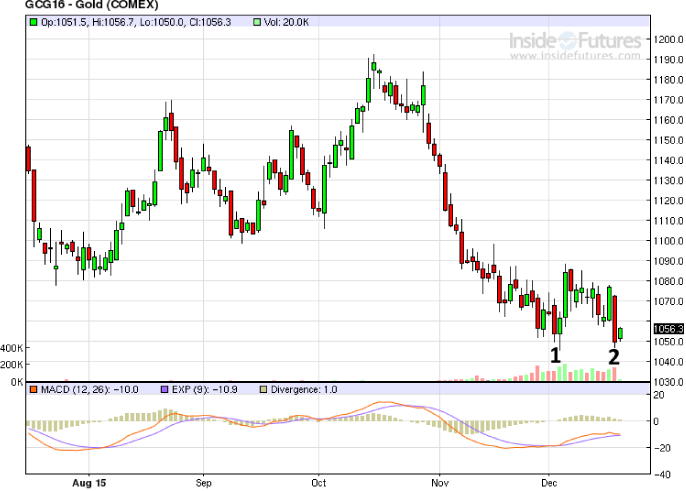Click the 1100.0 price axis label
686x491 pixels.
[x=667, y=241]
